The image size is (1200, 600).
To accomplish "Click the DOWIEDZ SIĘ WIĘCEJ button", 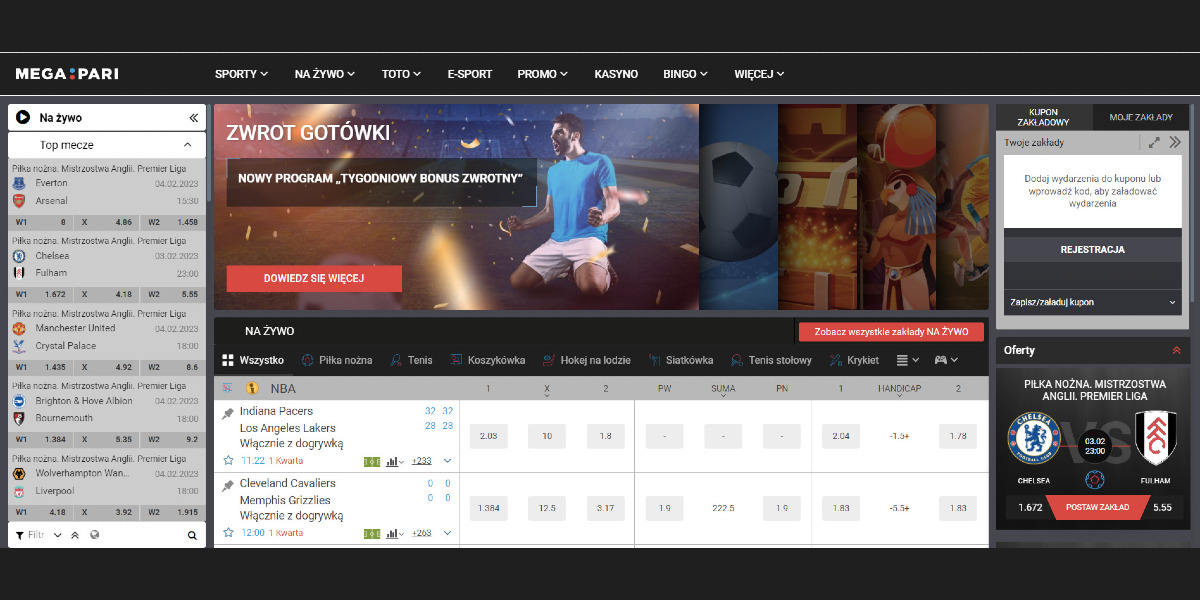I will [314, 278].
